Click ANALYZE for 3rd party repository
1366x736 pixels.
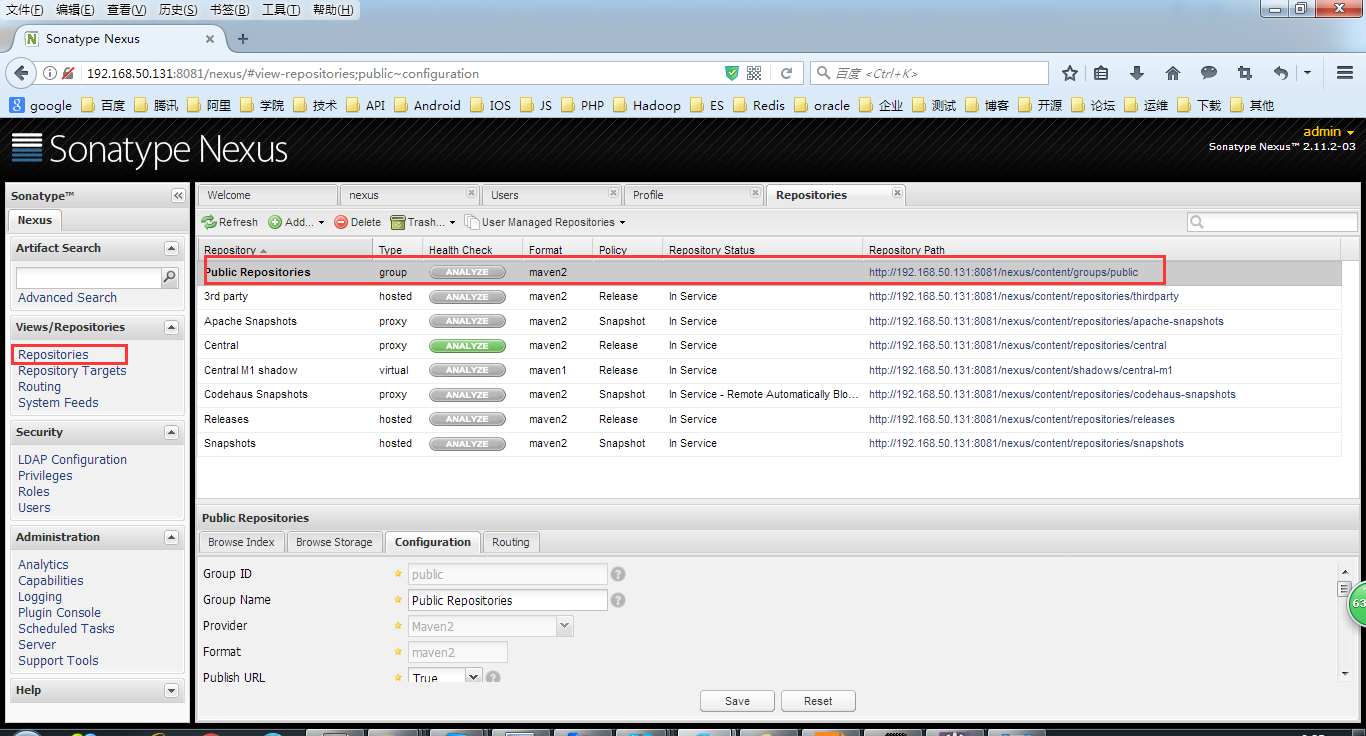coord(467,297)
